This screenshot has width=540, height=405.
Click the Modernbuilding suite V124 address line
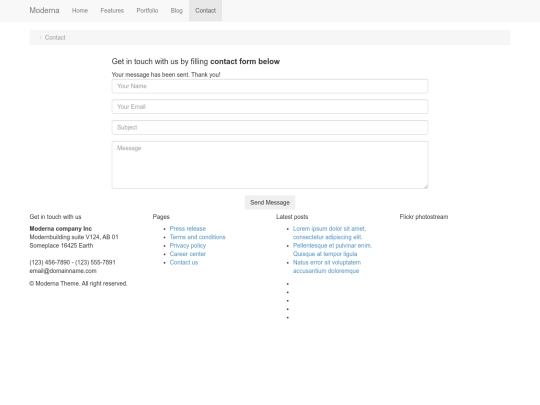click(74, 237)
